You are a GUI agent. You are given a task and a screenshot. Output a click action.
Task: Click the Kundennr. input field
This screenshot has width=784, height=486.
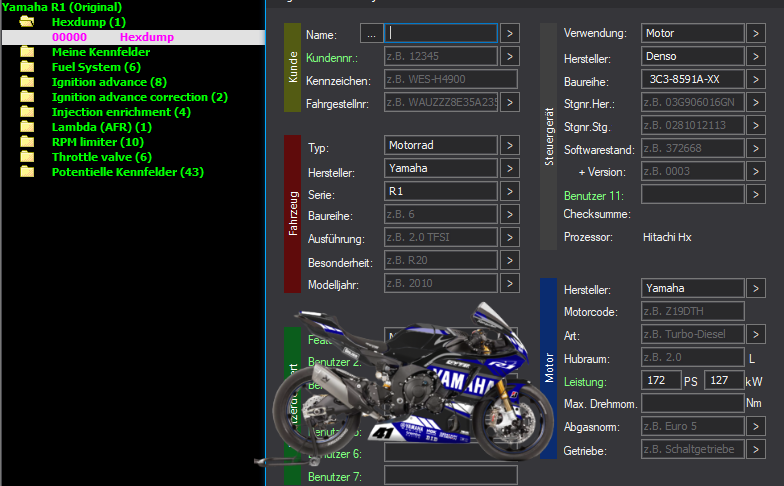[441, 56]
